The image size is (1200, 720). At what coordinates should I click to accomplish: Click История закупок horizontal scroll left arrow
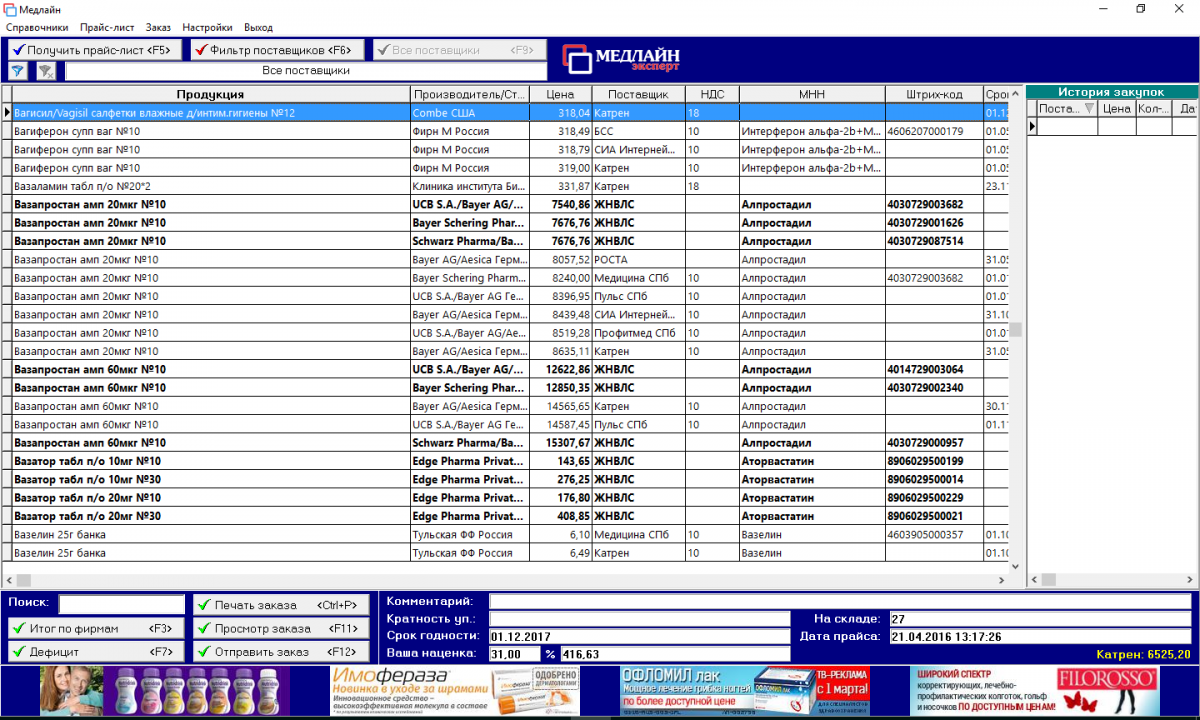pos(1034,580)
